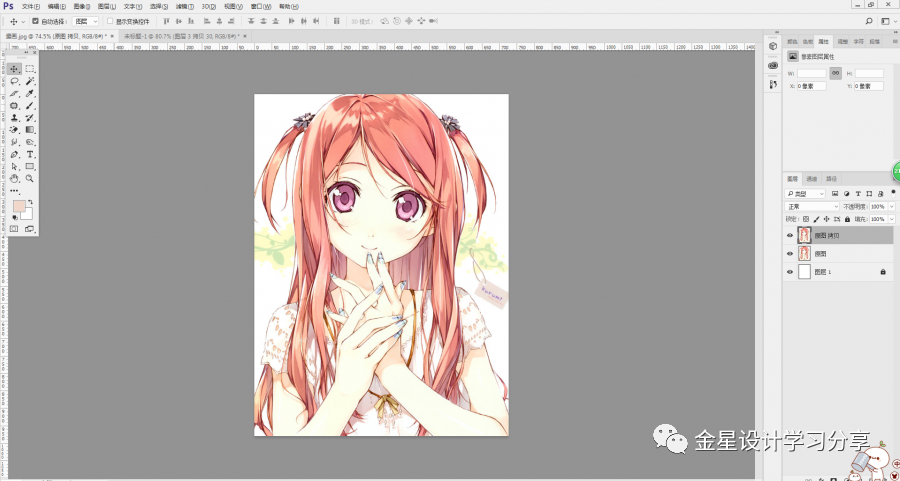Viewport: 900px width, 481px height.
Task: Click the Y position input field
Action: click(x=869, y=86)
